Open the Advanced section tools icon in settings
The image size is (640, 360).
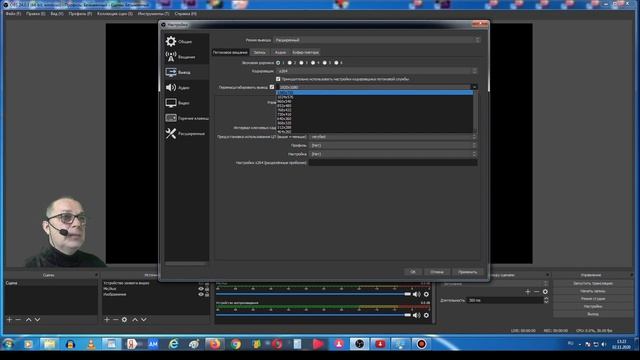pos(171,133)
